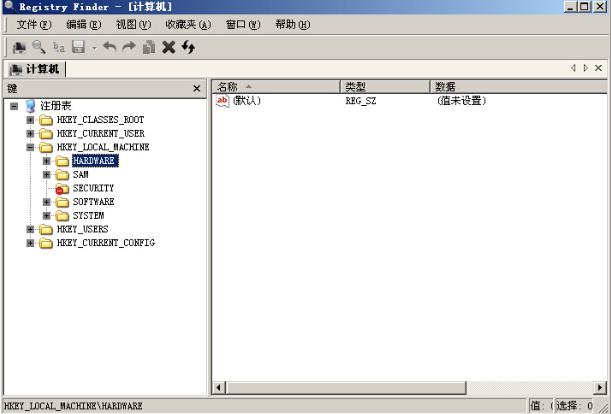Click the 注册表 computer icon

[x=30, y=106]
